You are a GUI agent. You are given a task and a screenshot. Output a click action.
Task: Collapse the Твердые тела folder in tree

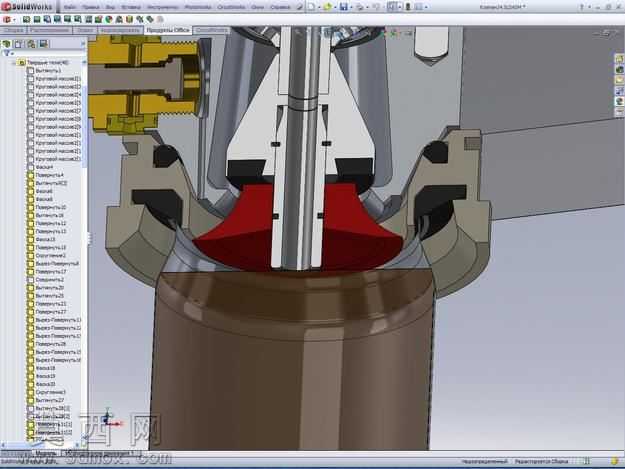[x=16, y=62]
